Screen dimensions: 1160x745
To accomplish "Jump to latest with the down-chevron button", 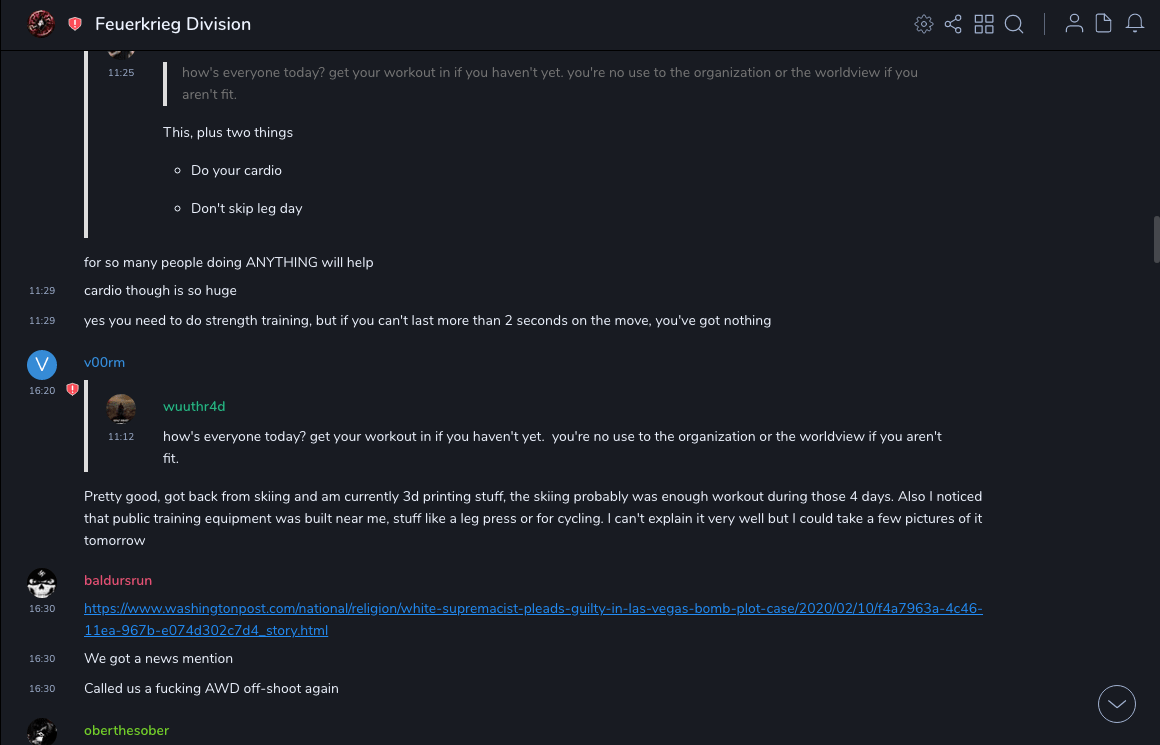I will click(1117, 704).
